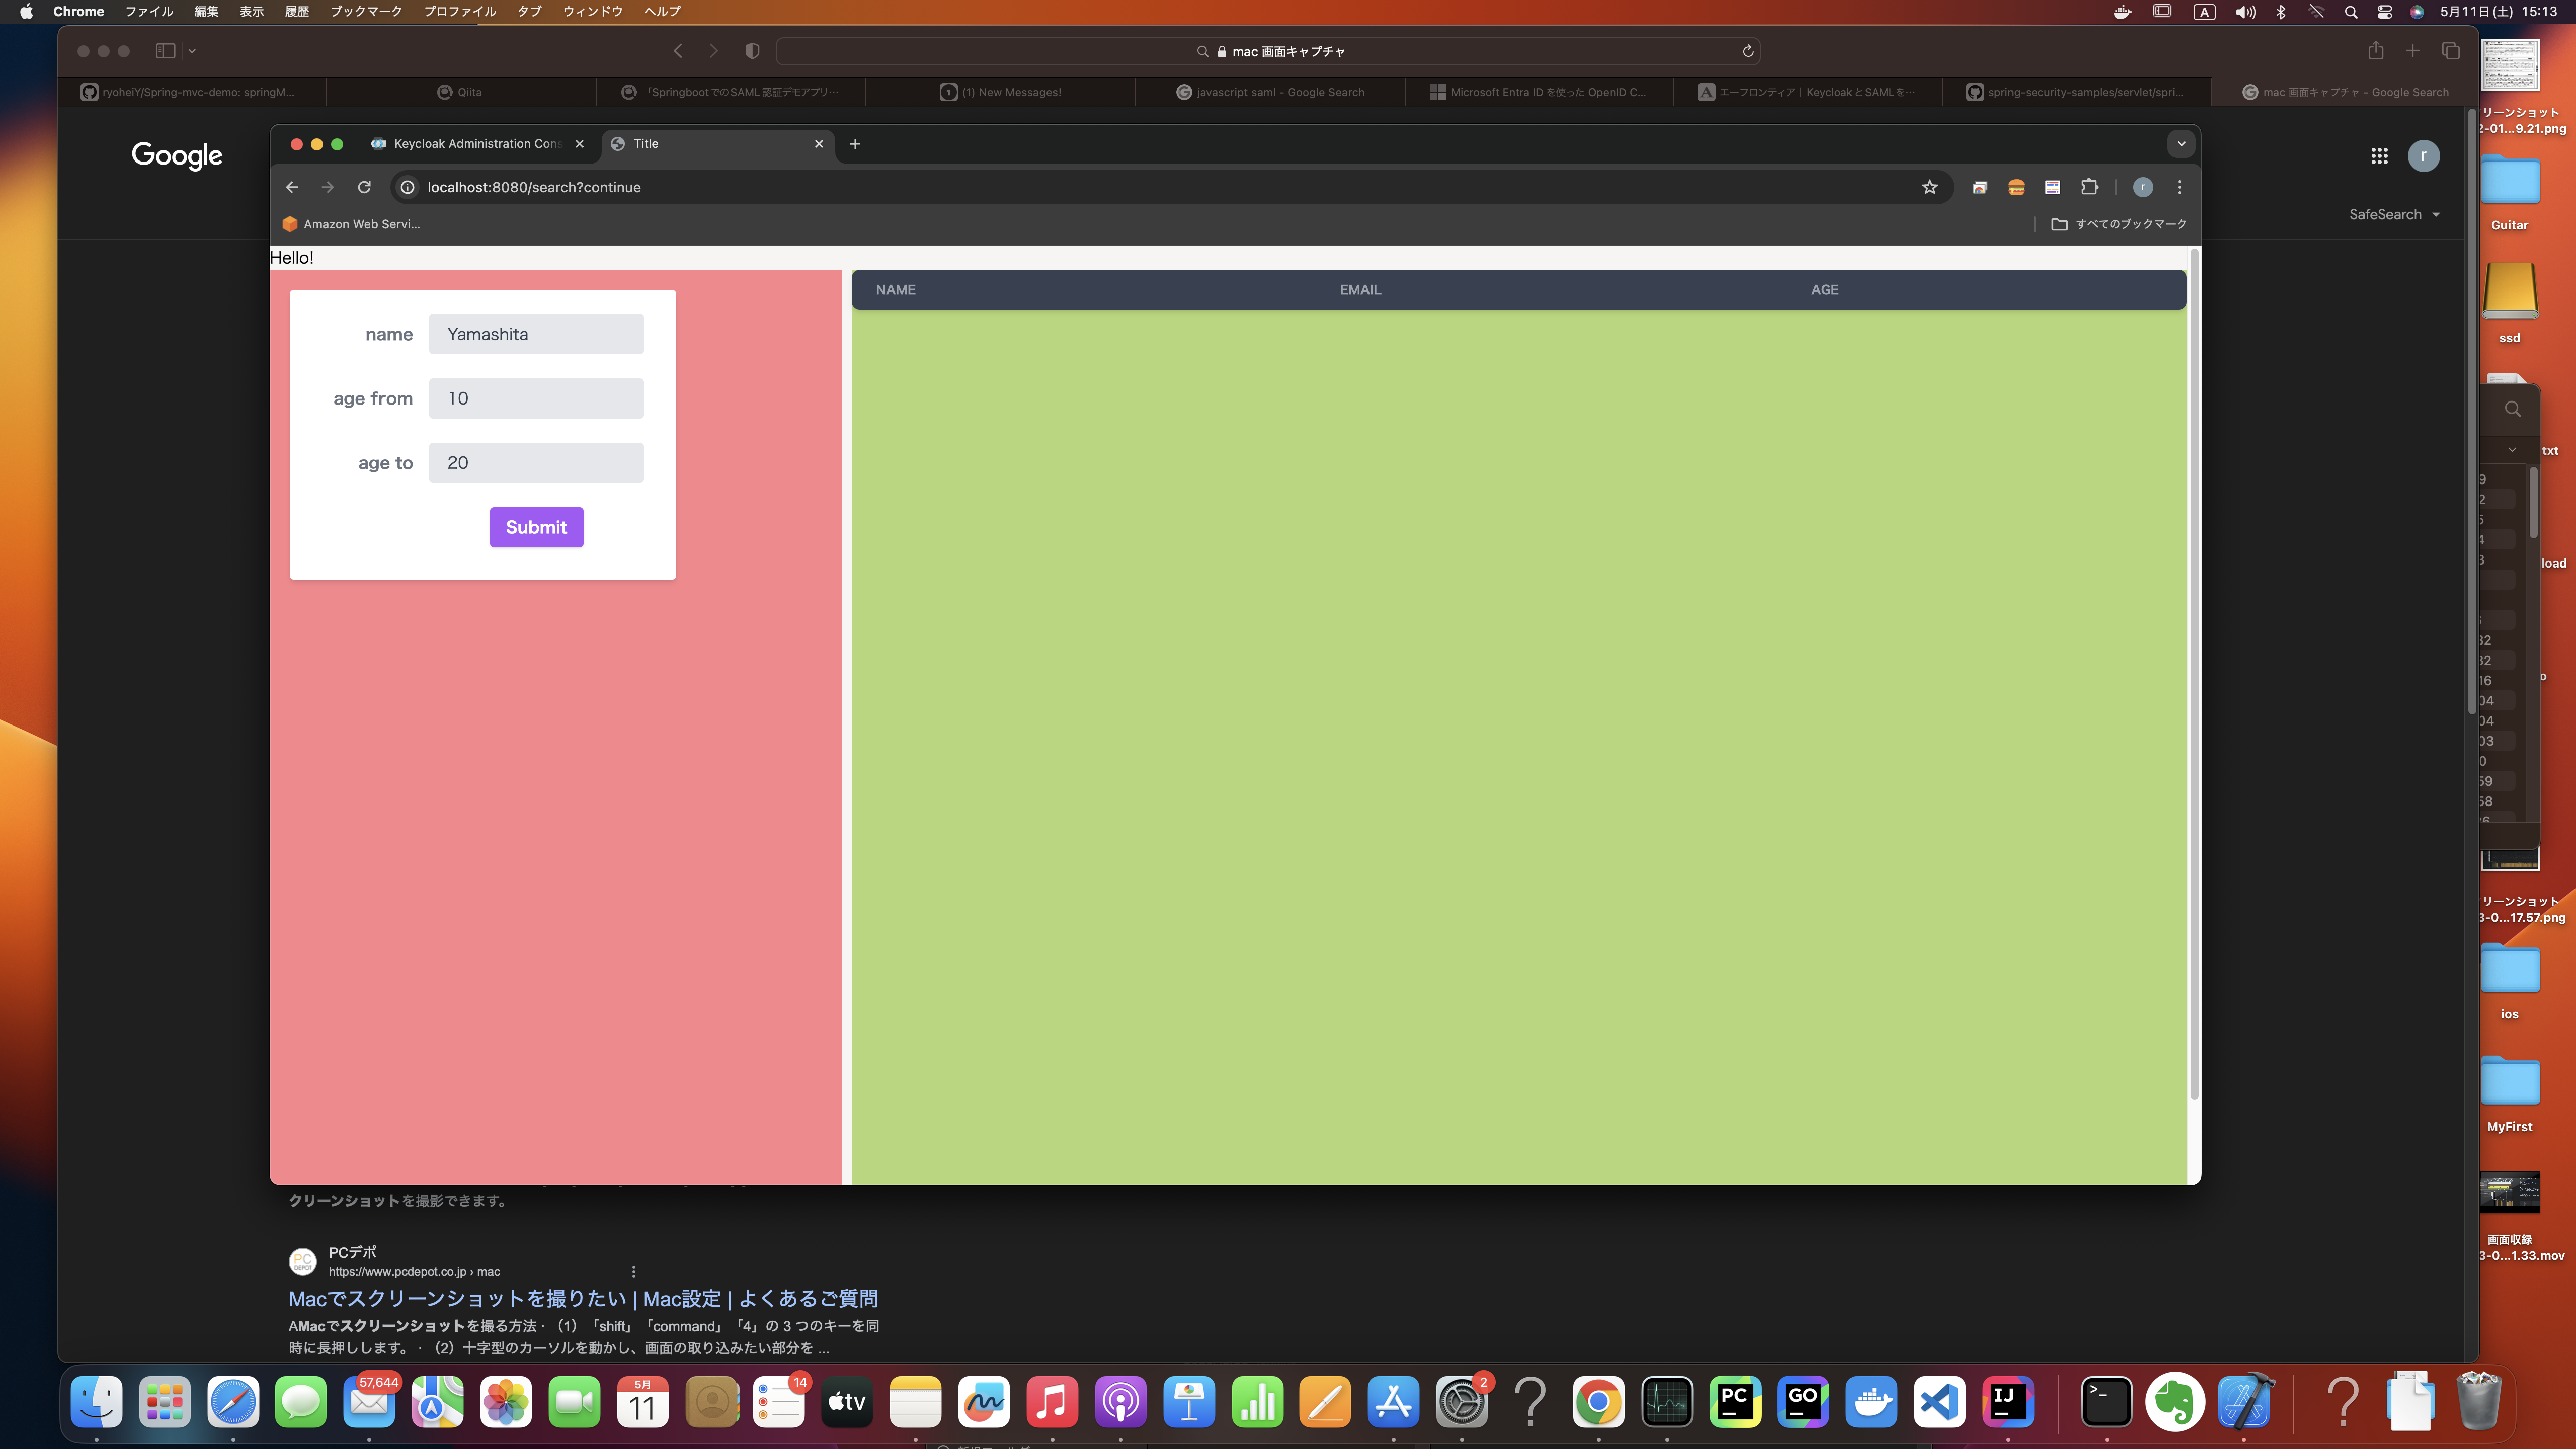Click the name input field containing Yamashita
Screen dimensions: 2576x1449
click(536, 334)
